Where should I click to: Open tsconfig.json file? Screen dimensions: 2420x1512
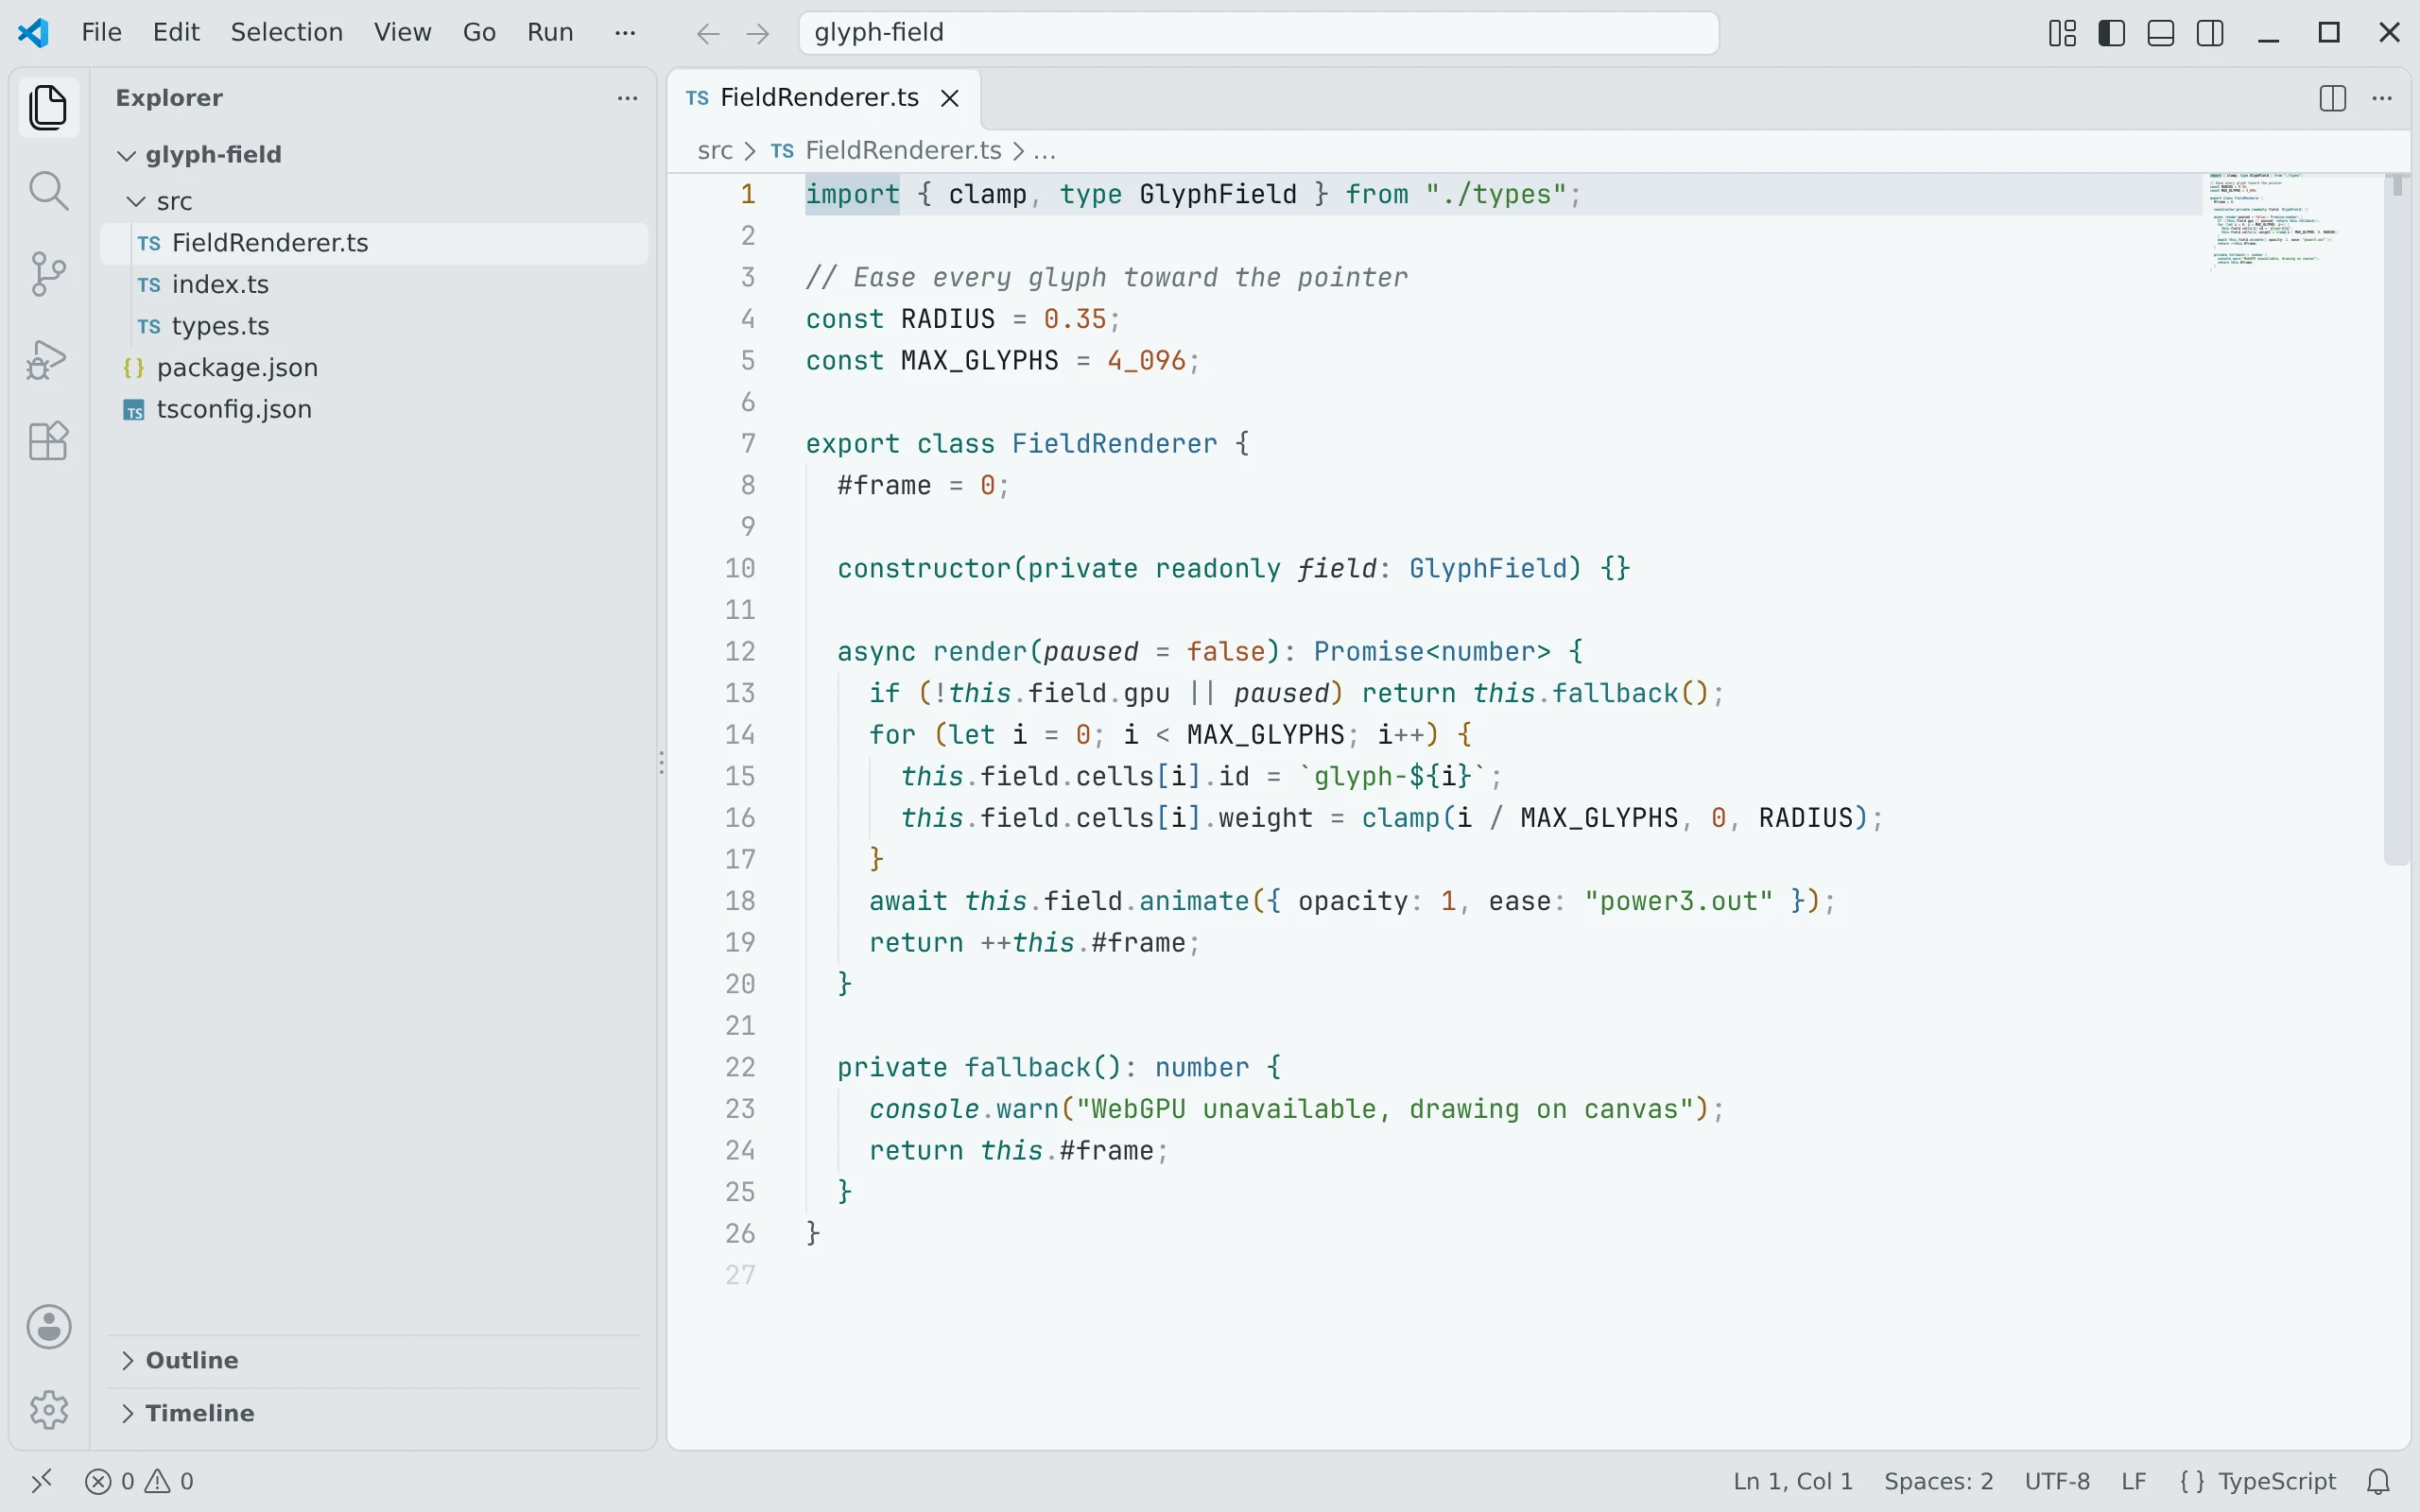point(374,410)
